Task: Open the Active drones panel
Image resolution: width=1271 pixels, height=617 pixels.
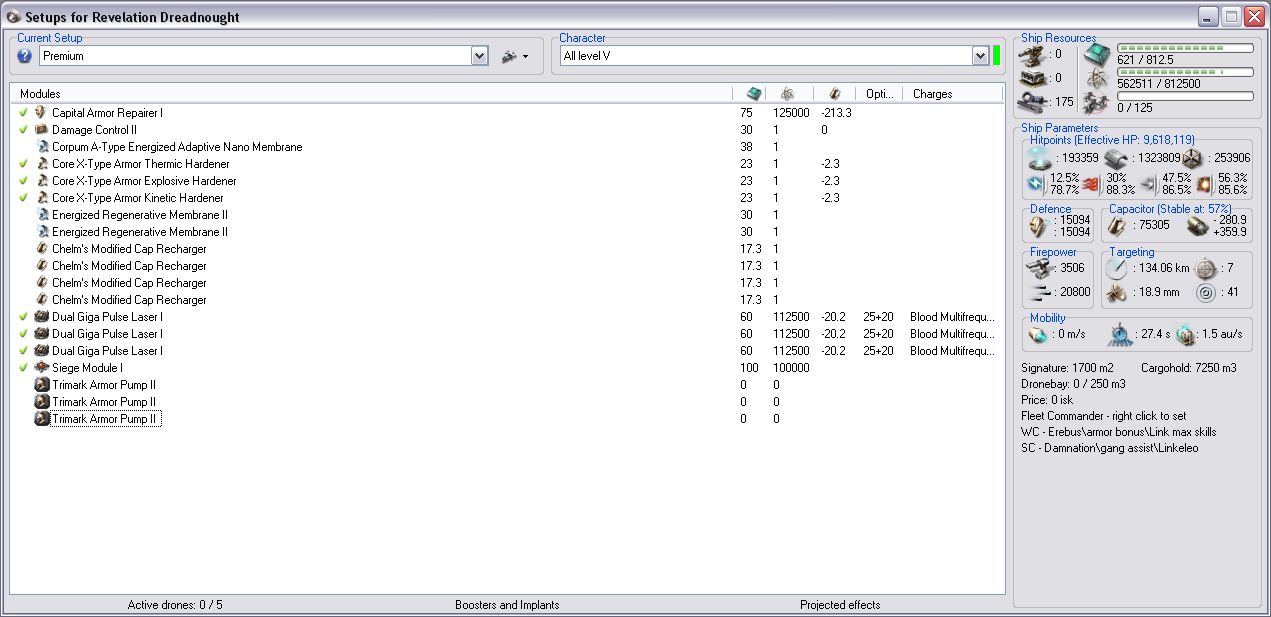Action: pyautogui.click(x=175, y=604)
